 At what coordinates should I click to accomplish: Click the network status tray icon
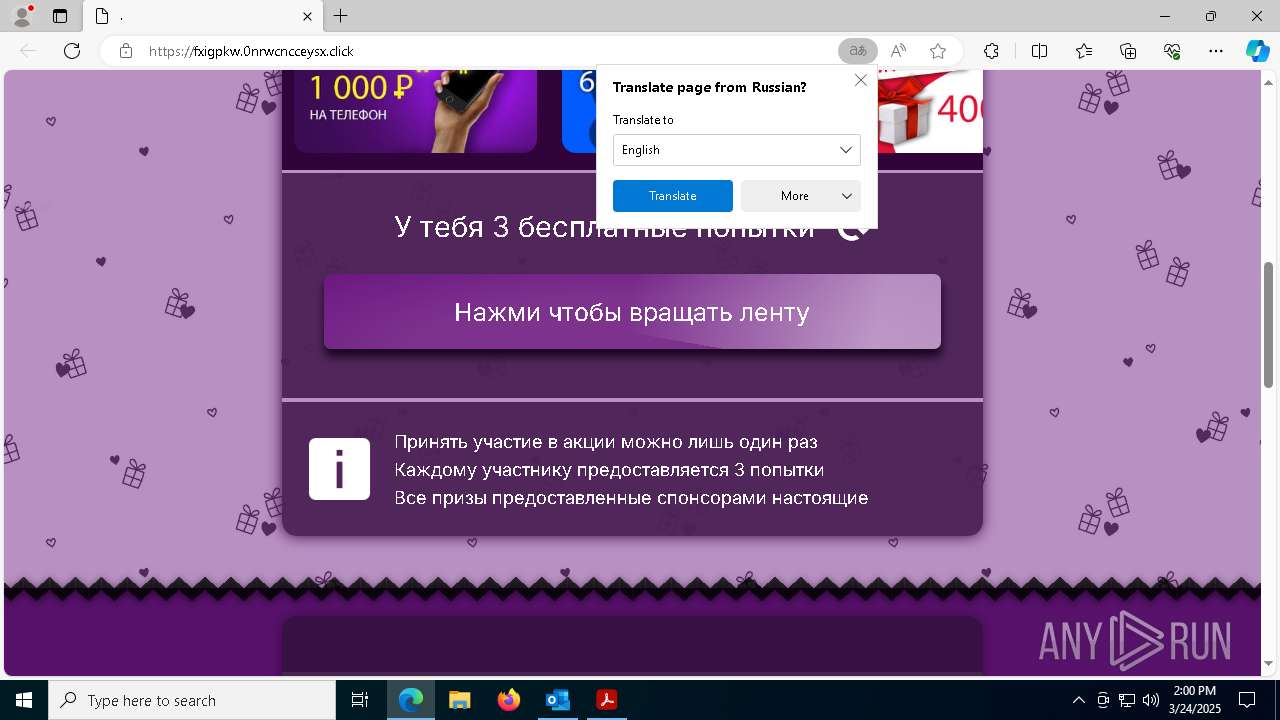tap(1127, 700)
